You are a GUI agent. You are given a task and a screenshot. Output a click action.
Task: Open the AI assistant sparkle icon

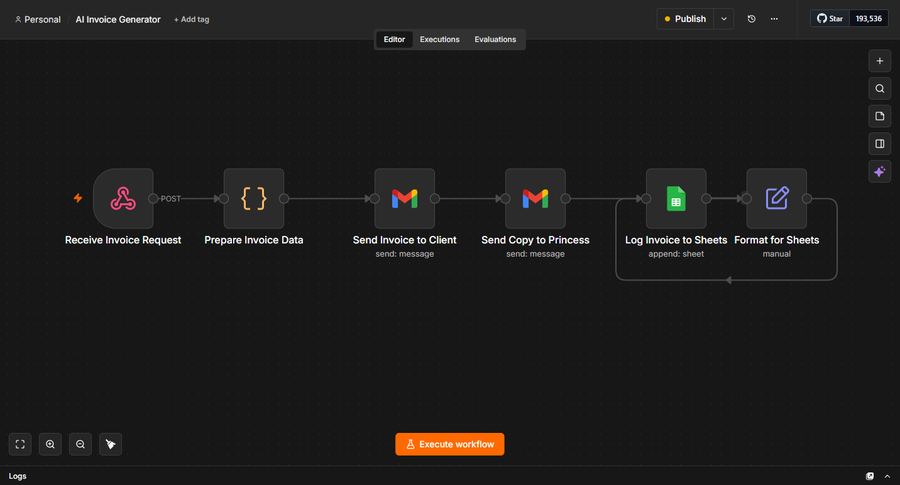coord(879,171)
